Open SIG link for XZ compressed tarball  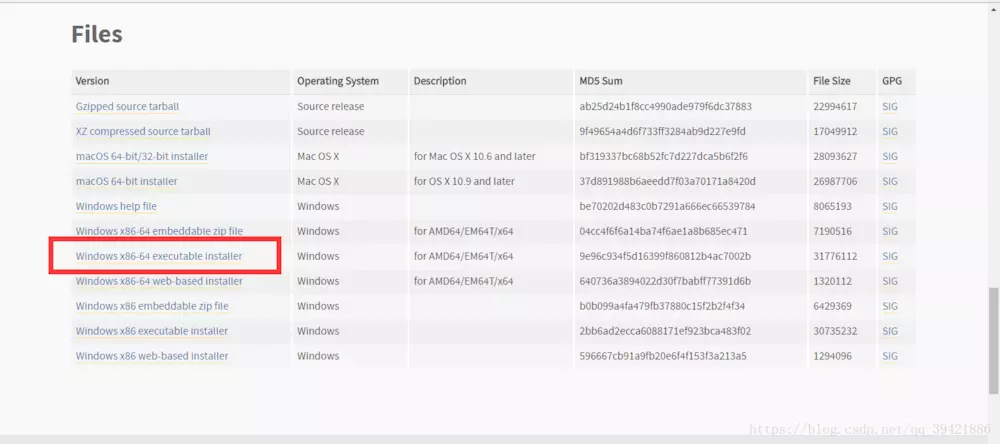890,131
